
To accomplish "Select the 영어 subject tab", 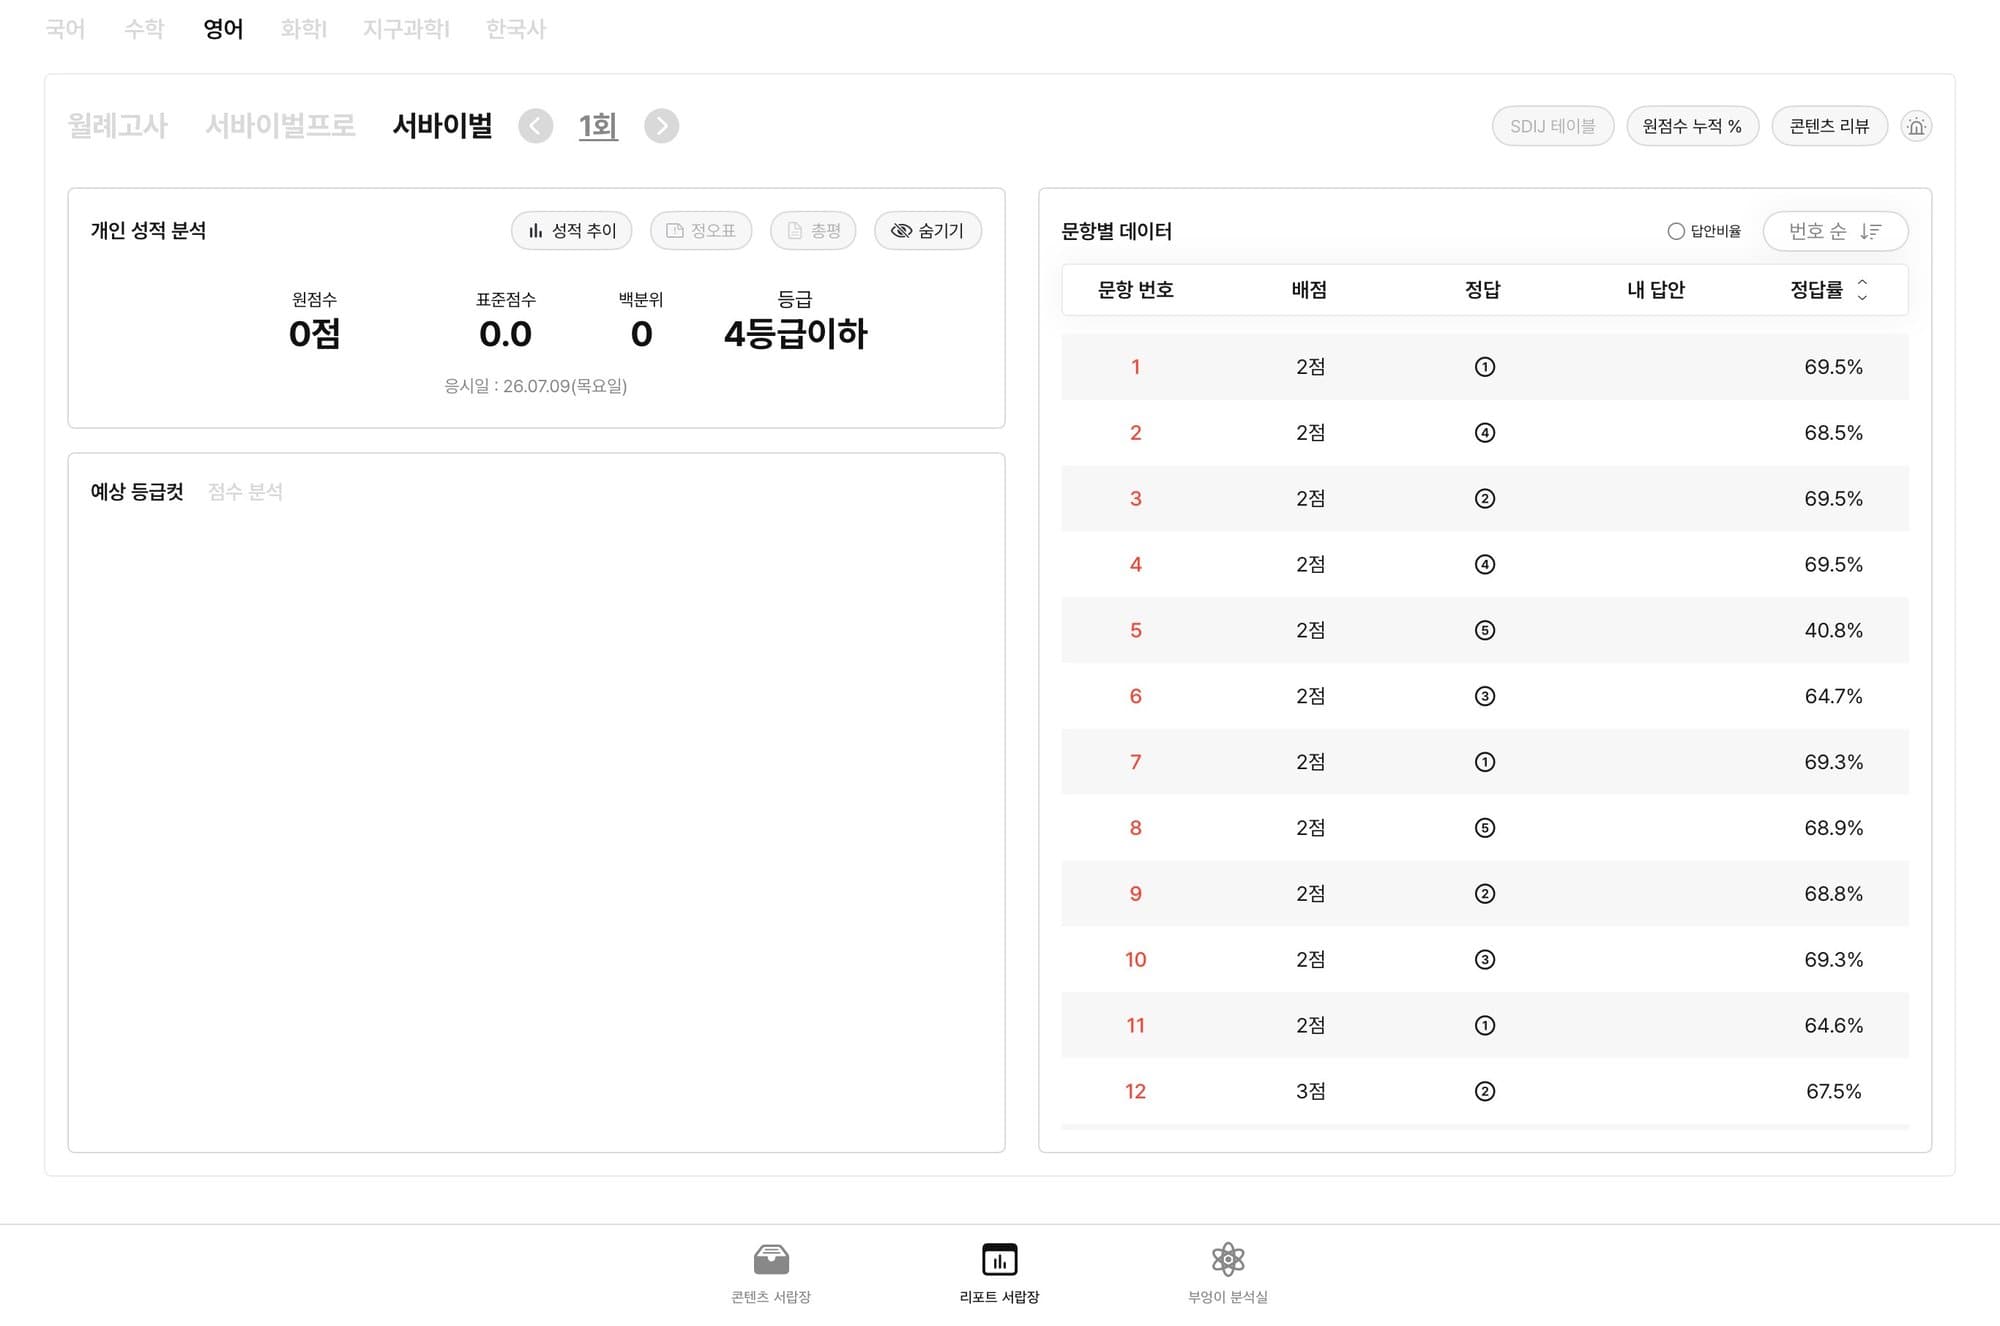I will click(x=223, y=29).
